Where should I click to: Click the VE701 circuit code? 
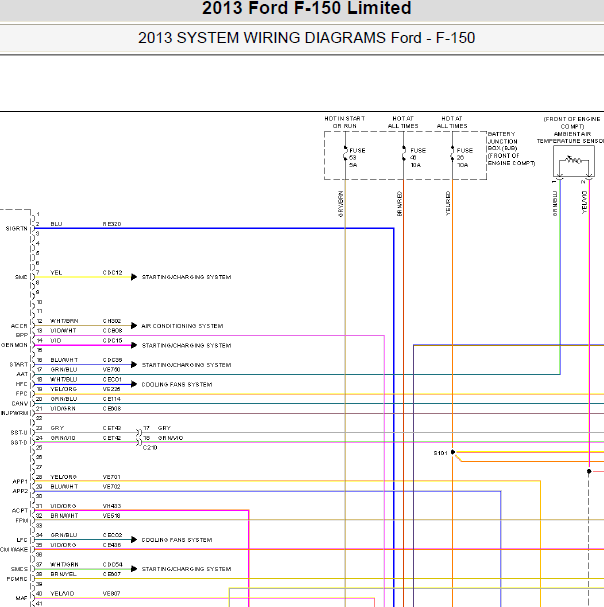pyautogui.click(x=112, y=477)
